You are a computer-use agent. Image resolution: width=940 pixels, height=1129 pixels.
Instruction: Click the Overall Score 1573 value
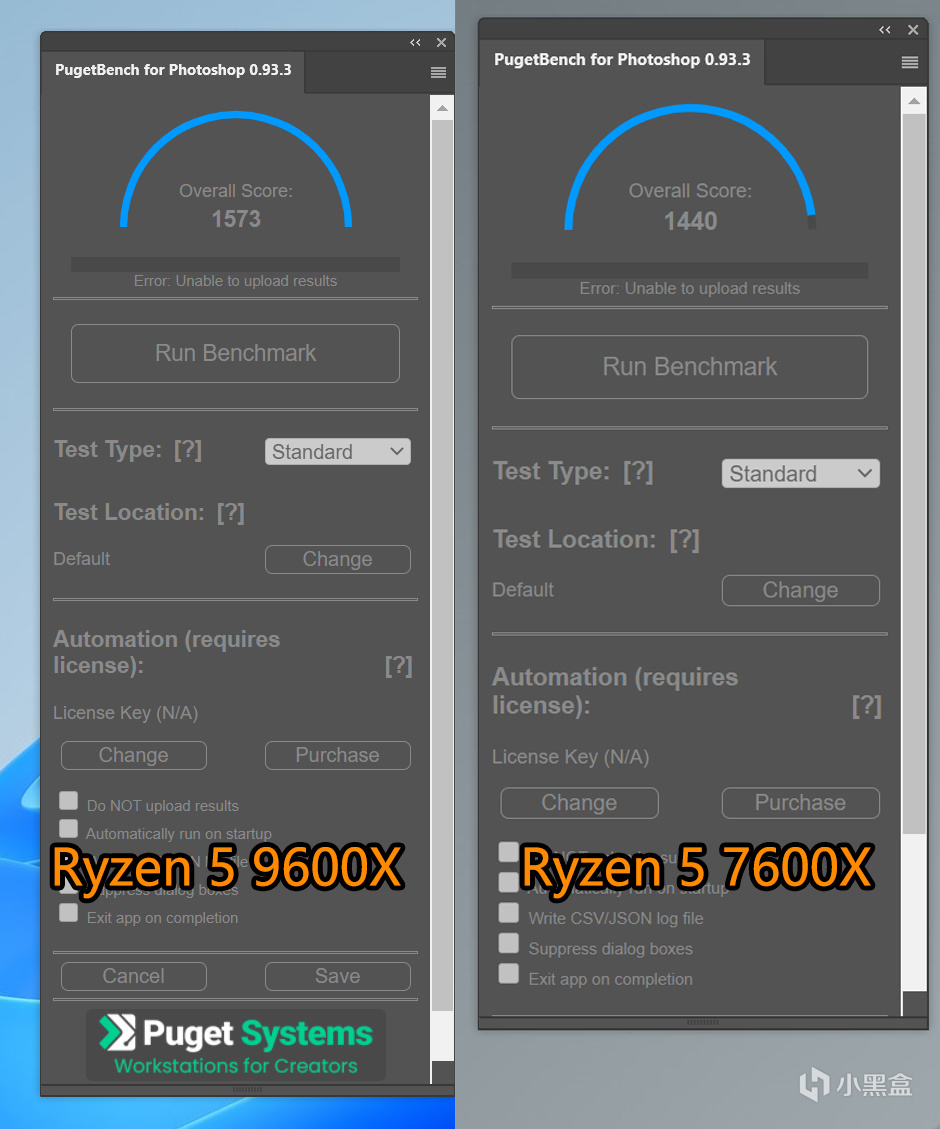tap(236, 219)
